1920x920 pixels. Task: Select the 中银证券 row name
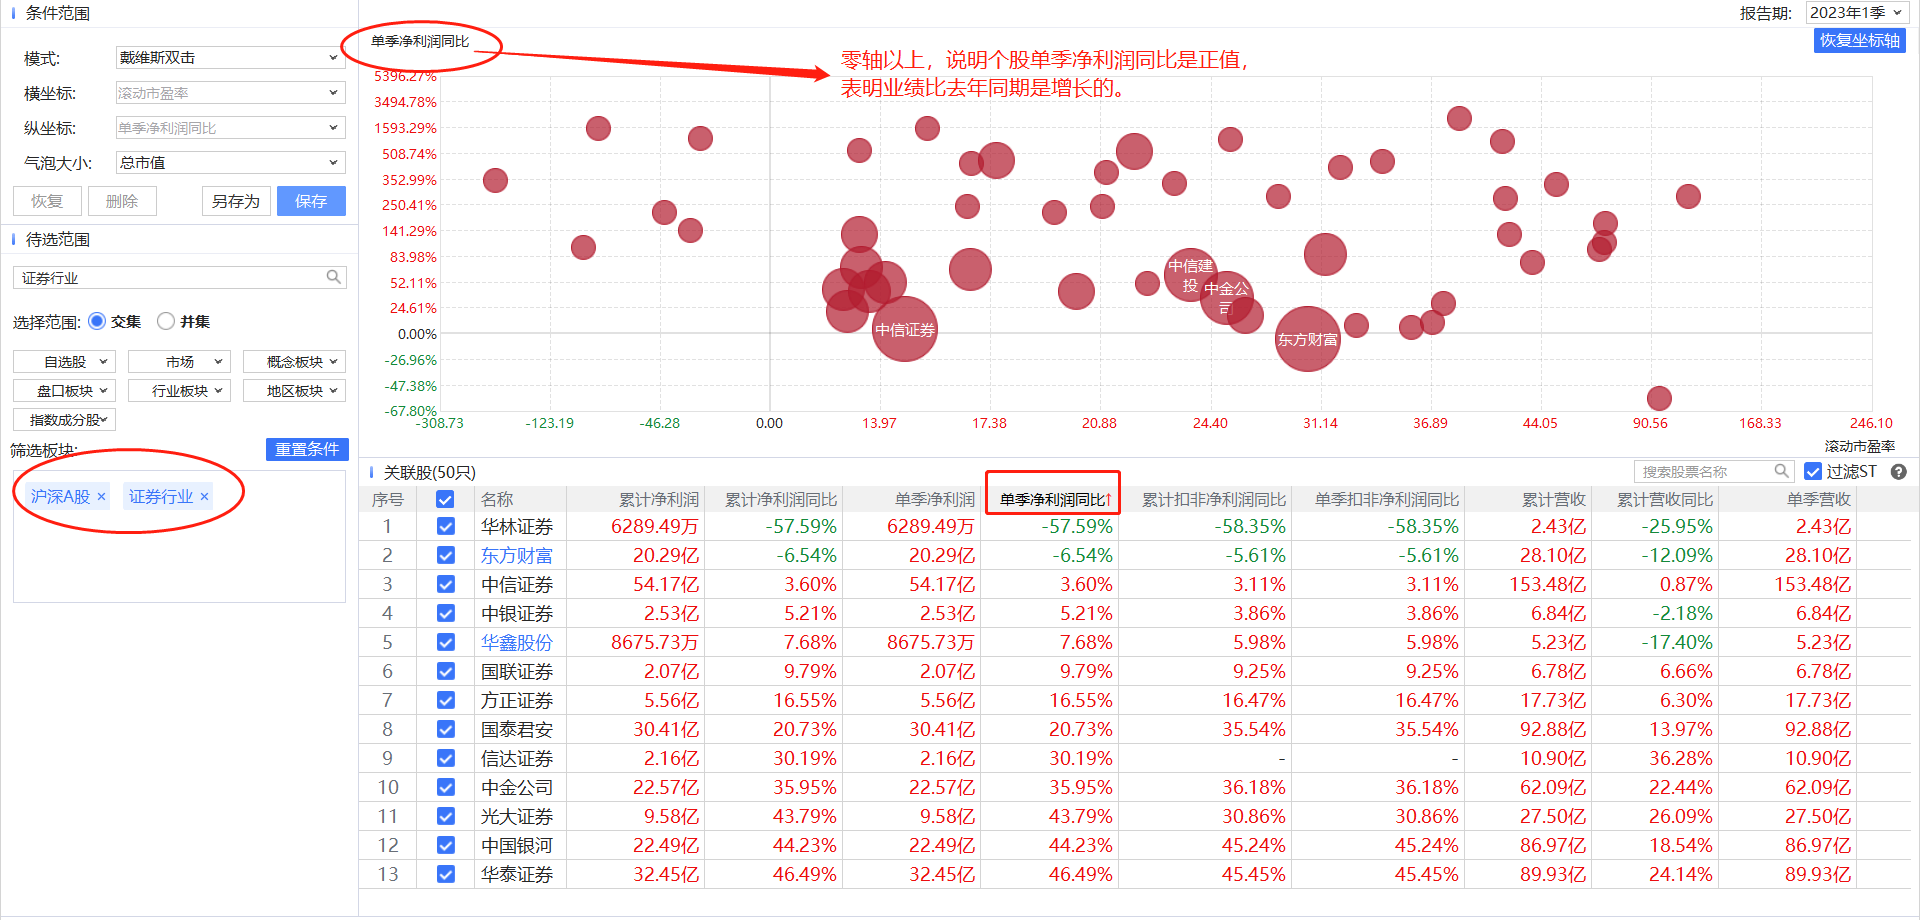pyautogui.click(x=517, y=613)
